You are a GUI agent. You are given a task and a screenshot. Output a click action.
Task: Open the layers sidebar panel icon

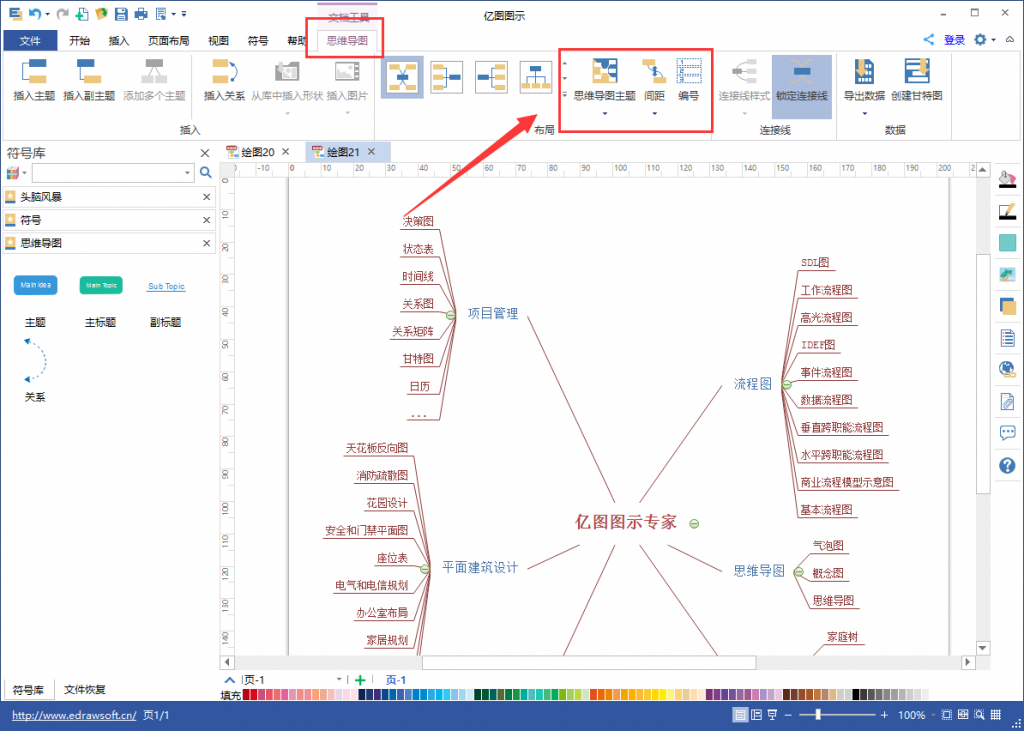point(1008,306)
